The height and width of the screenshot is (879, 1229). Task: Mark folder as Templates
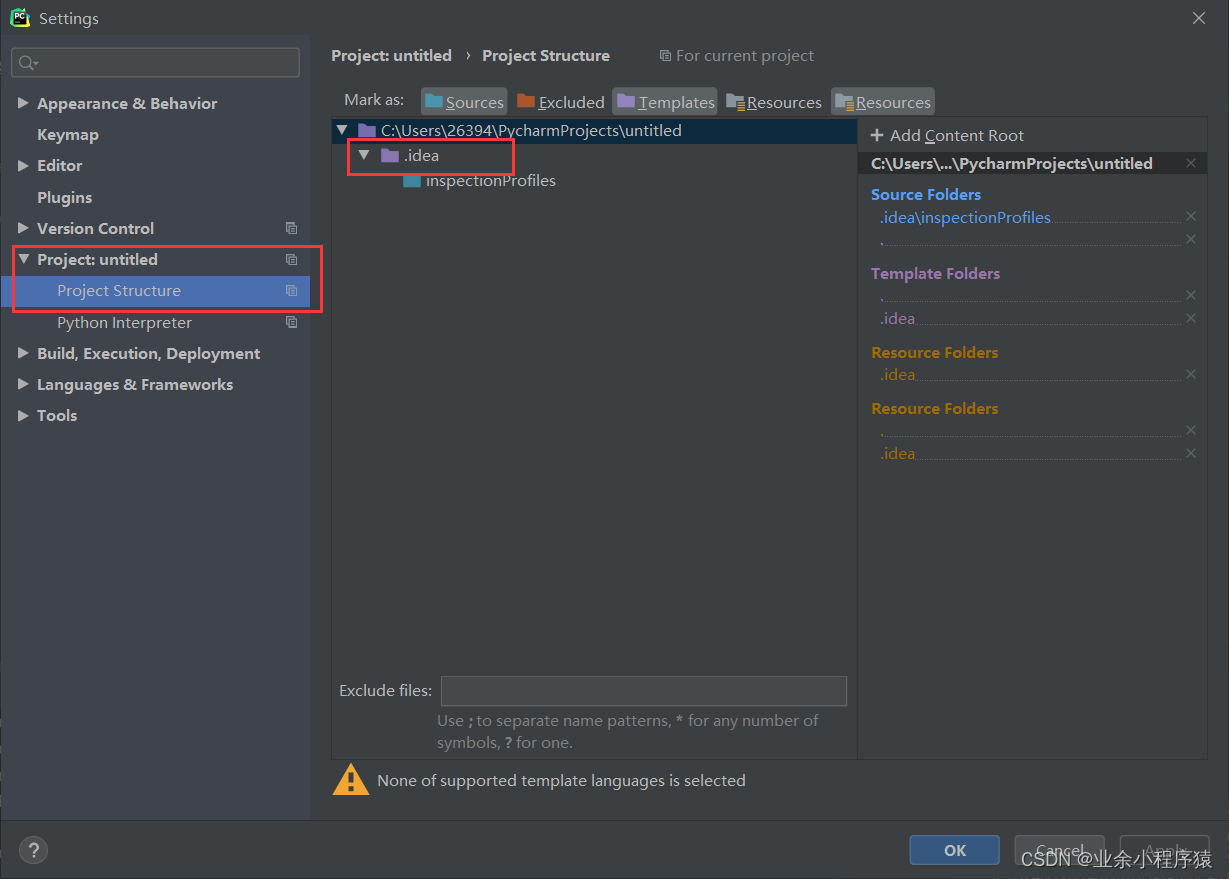[x=665, y=102]
